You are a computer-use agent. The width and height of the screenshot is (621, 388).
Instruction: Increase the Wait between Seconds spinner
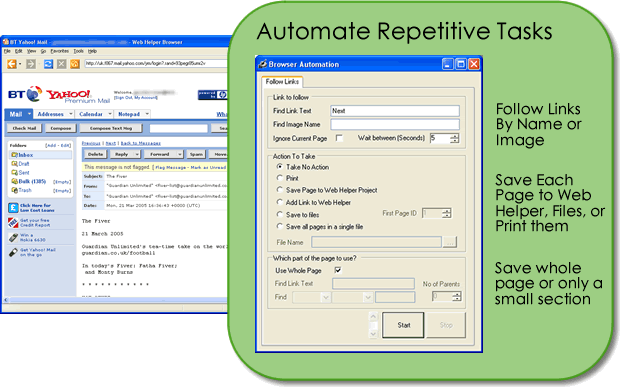[x=454, y=136]
